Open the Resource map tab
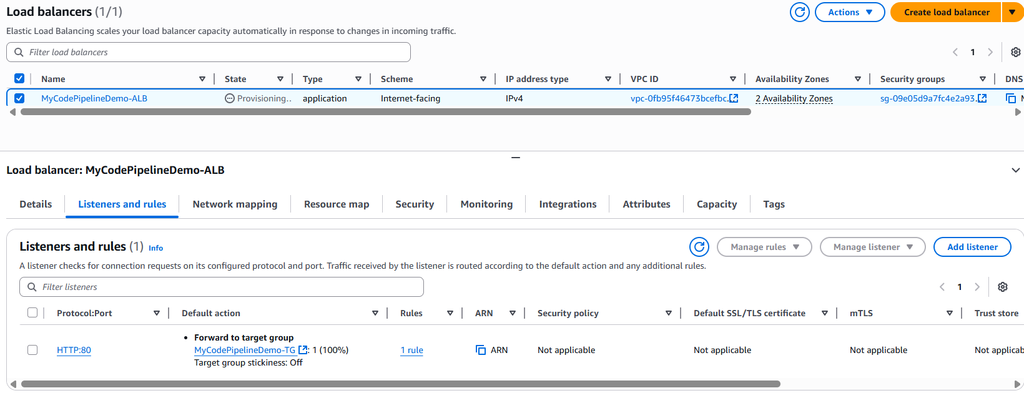The image size is (1024, 393). click(336, 204)
